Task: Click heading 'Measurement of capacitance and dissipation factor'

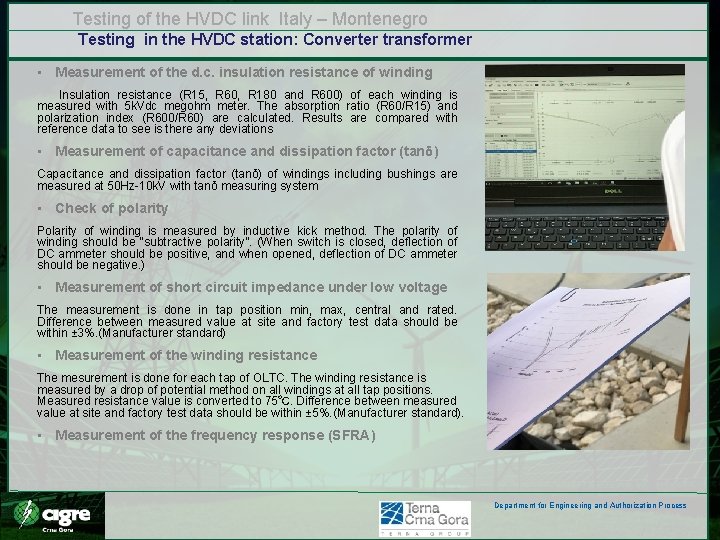Action: coord(247,152)
